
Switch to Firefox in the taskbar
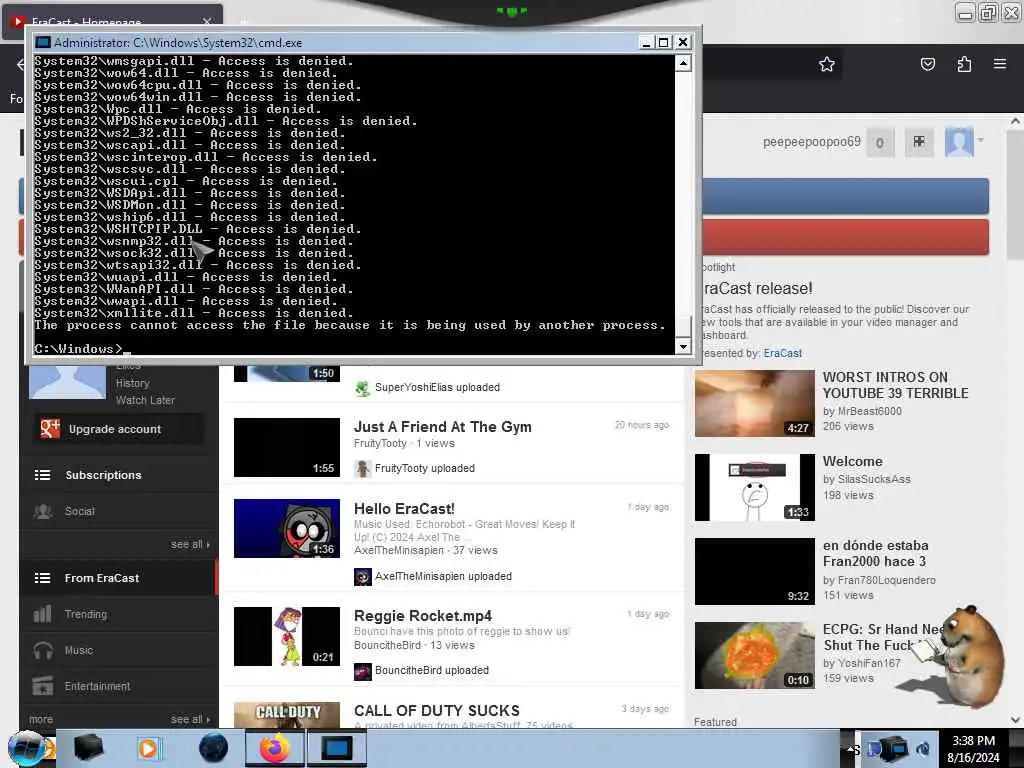click(275, 748)
